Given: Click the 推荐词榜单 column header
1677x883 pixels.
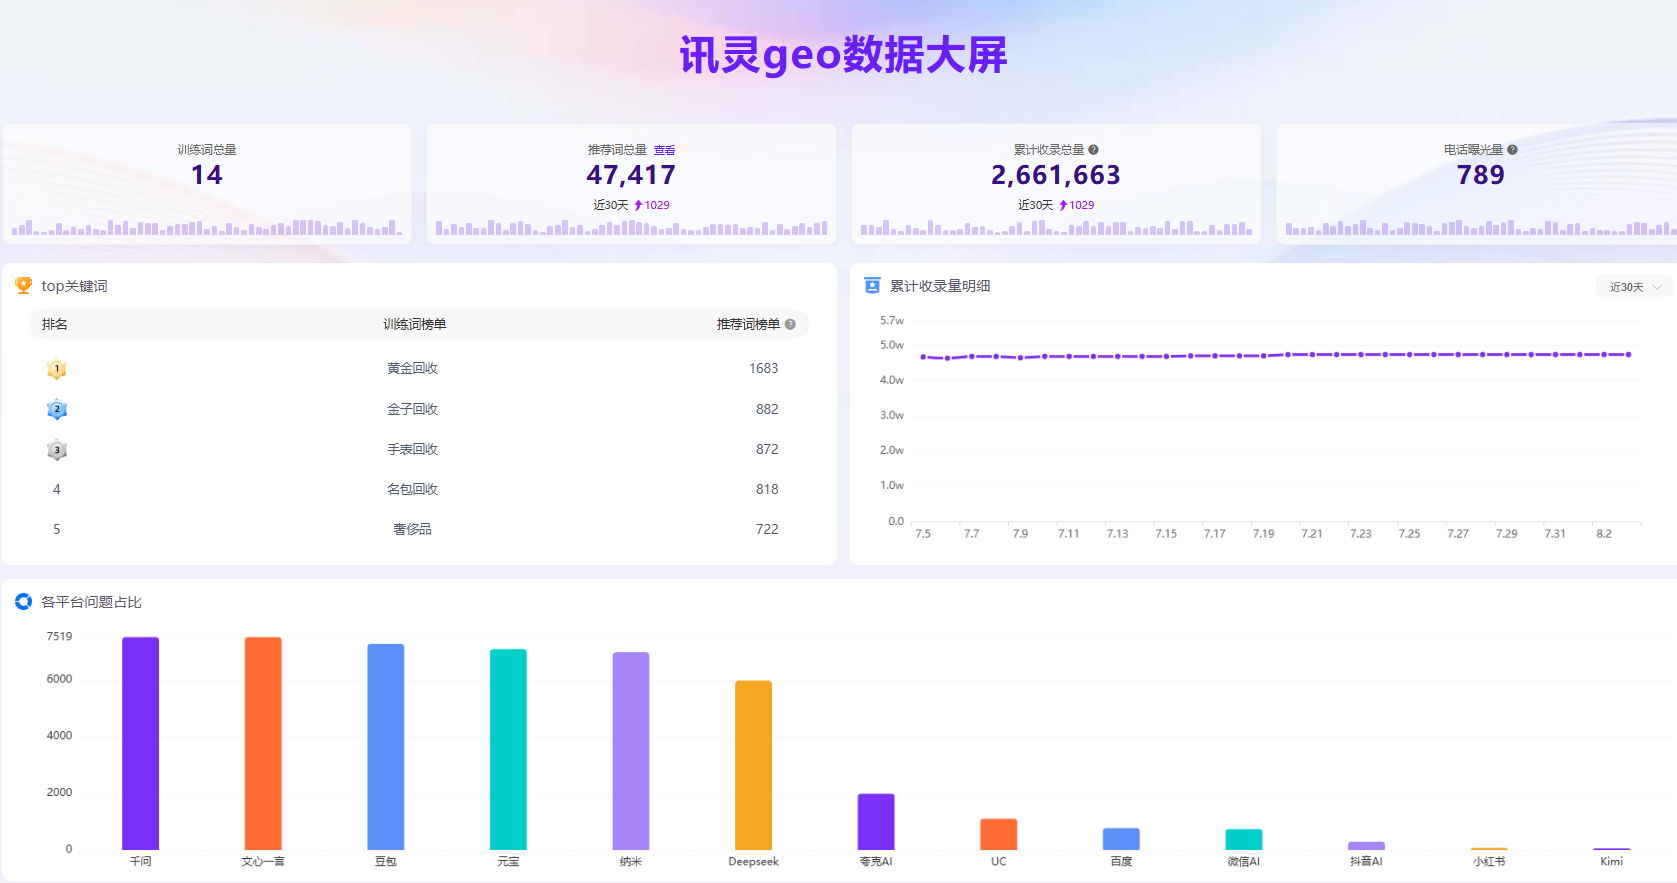Looking at the screenshot, I should coord(748,324).
